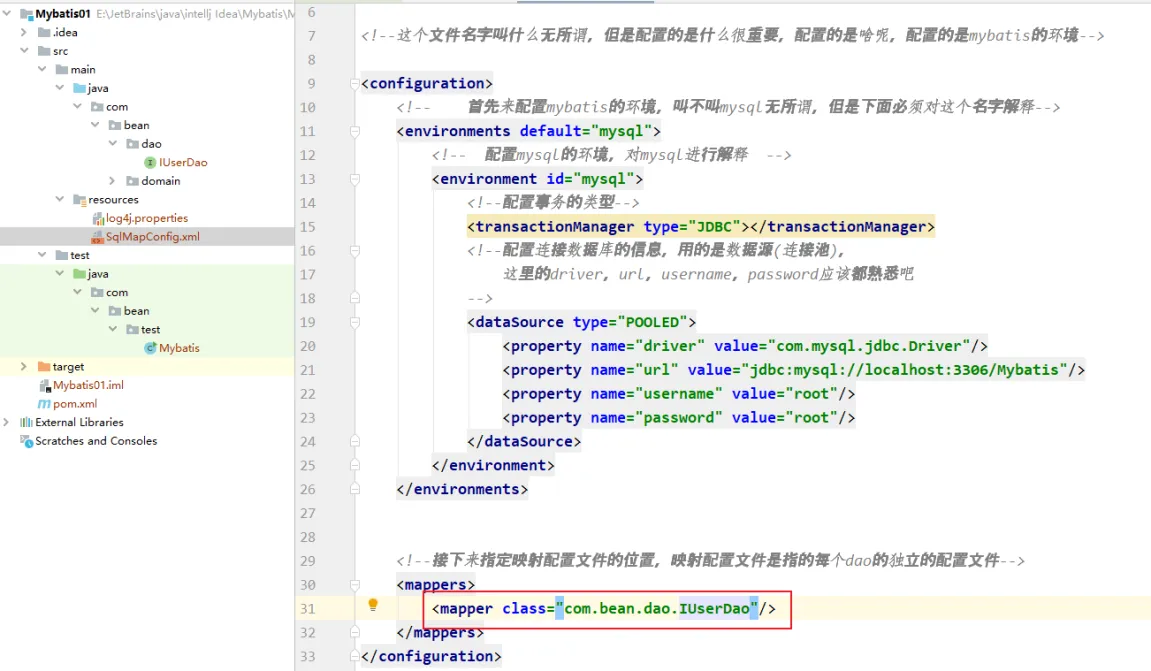The width and height of the screenshot is (1151, 671).
Task: Expand the domain package
Action: point(114,181)
